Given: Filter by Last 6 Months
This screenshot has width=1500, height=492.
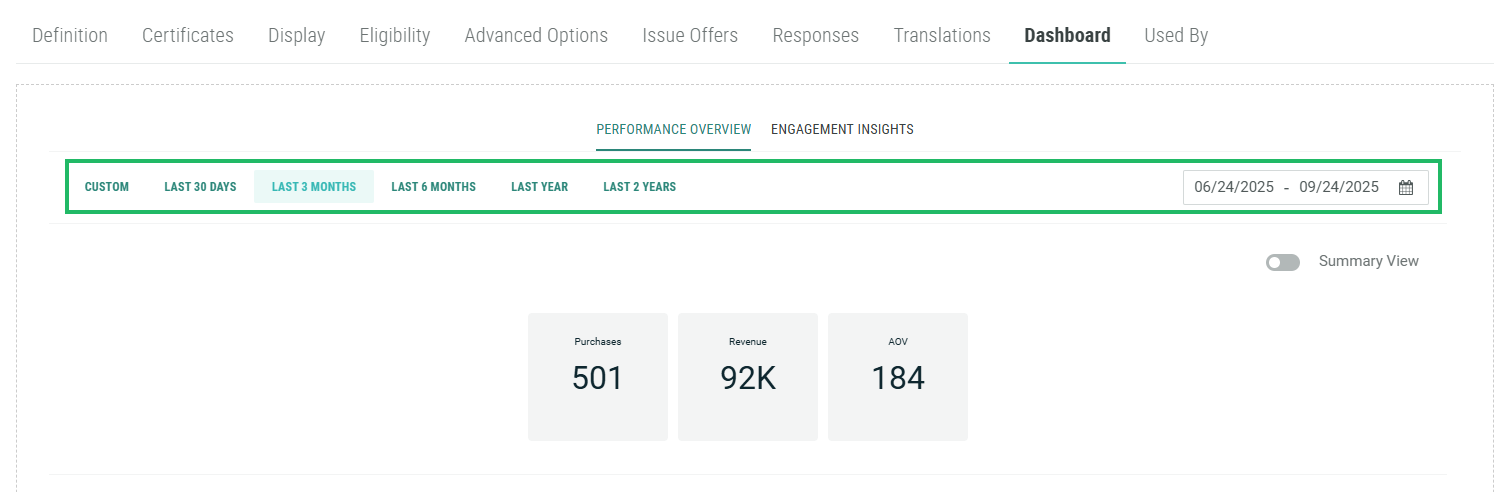Looking at the screenshot, I should [433, 187].
